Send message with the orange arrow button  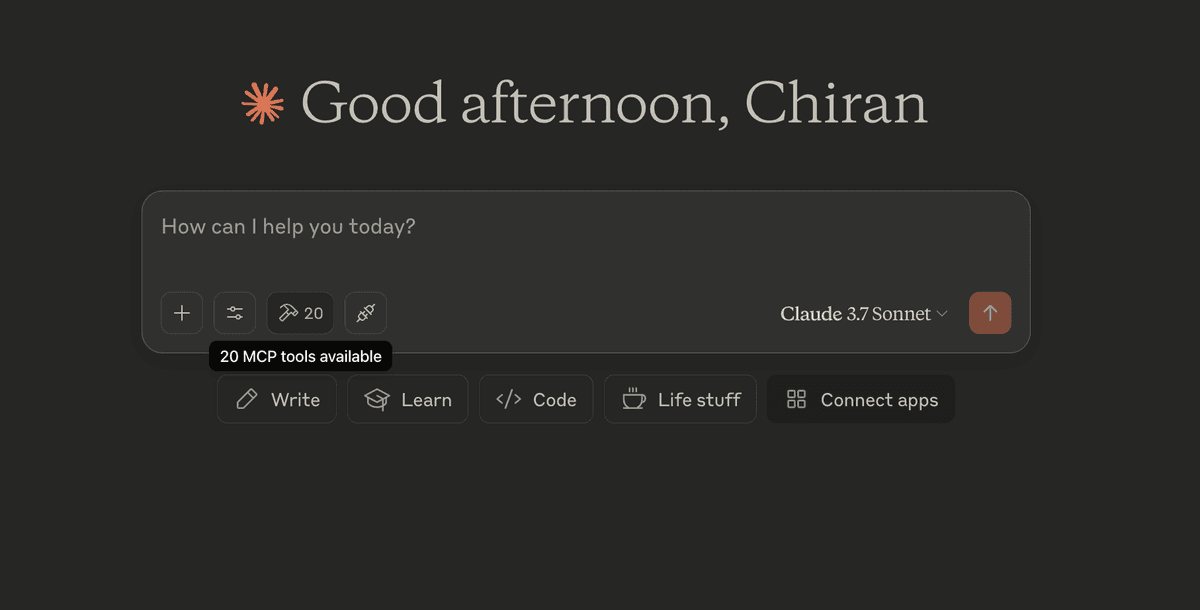click(990, 313)
